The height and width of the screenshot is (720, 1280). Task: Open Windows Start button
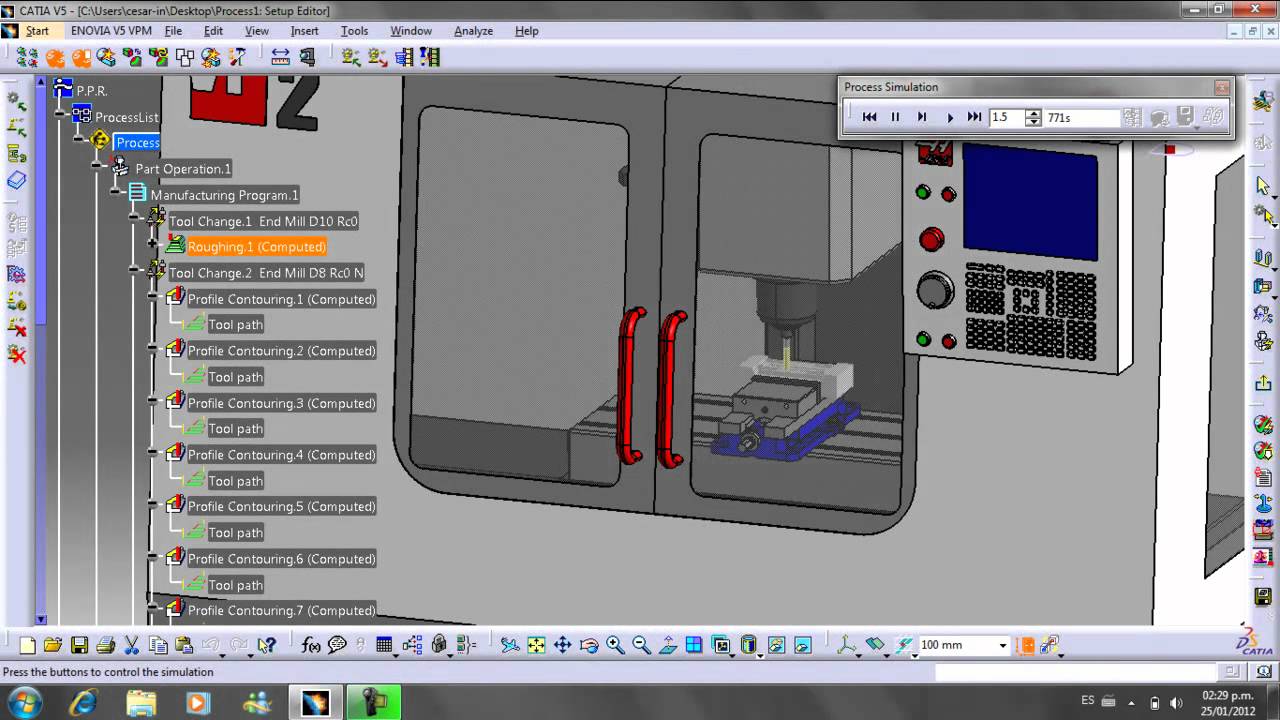tap(24, 702)
